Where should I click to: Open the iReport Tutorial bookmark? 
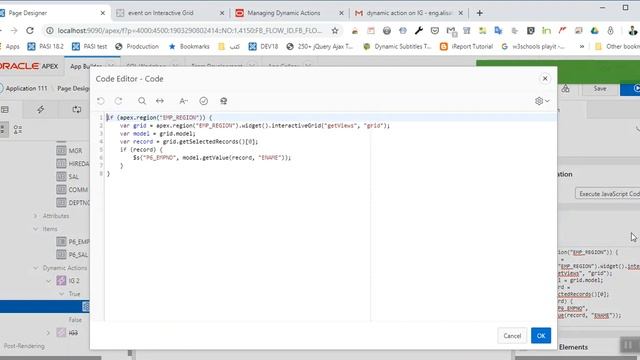[x=466, y=47]
